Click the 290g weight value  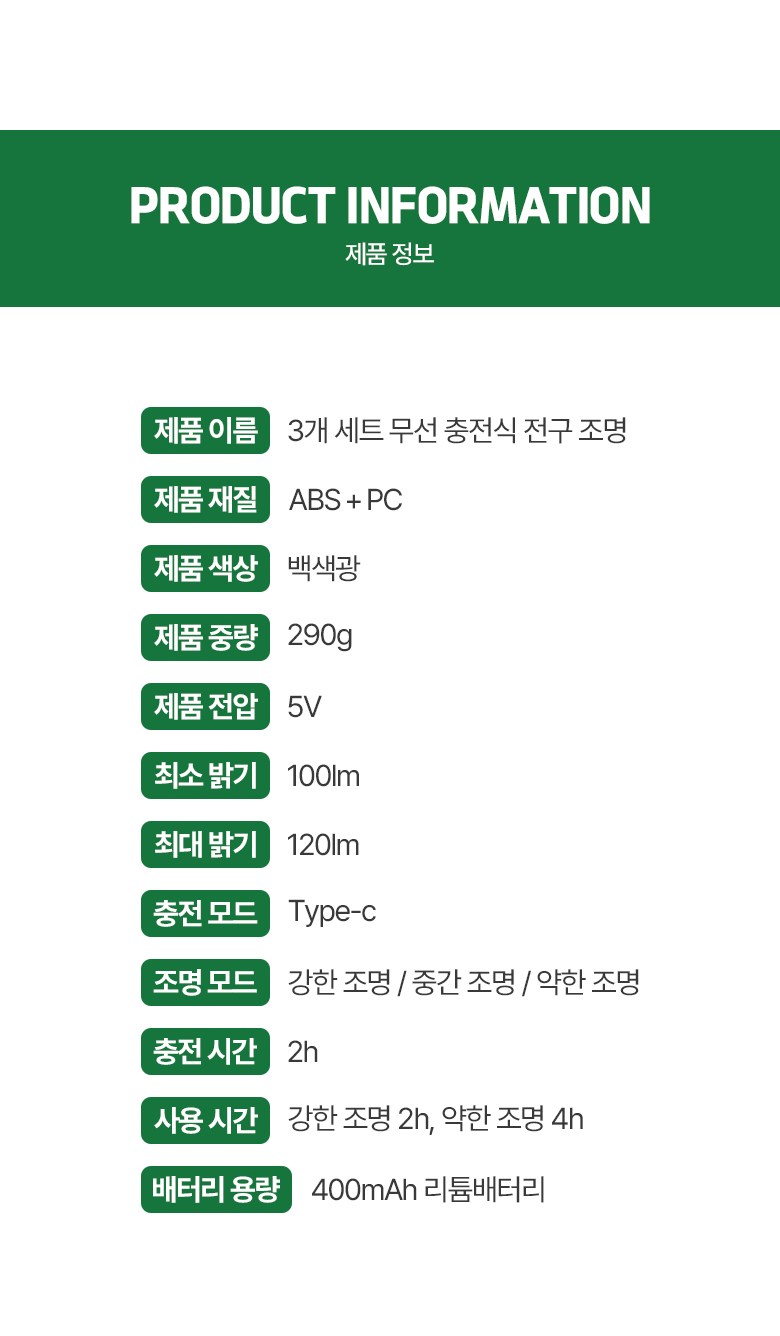pyautogui.click(x=320, y=636)
